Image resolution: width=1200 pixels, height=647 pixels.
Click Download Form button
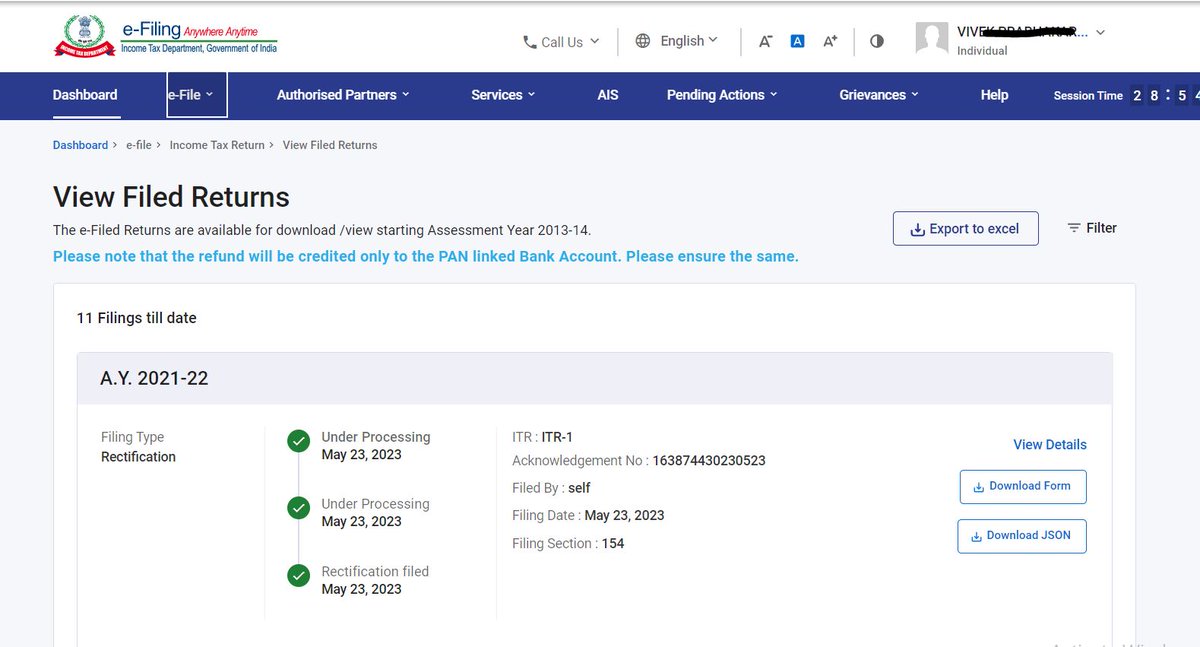click(1023, 487)
